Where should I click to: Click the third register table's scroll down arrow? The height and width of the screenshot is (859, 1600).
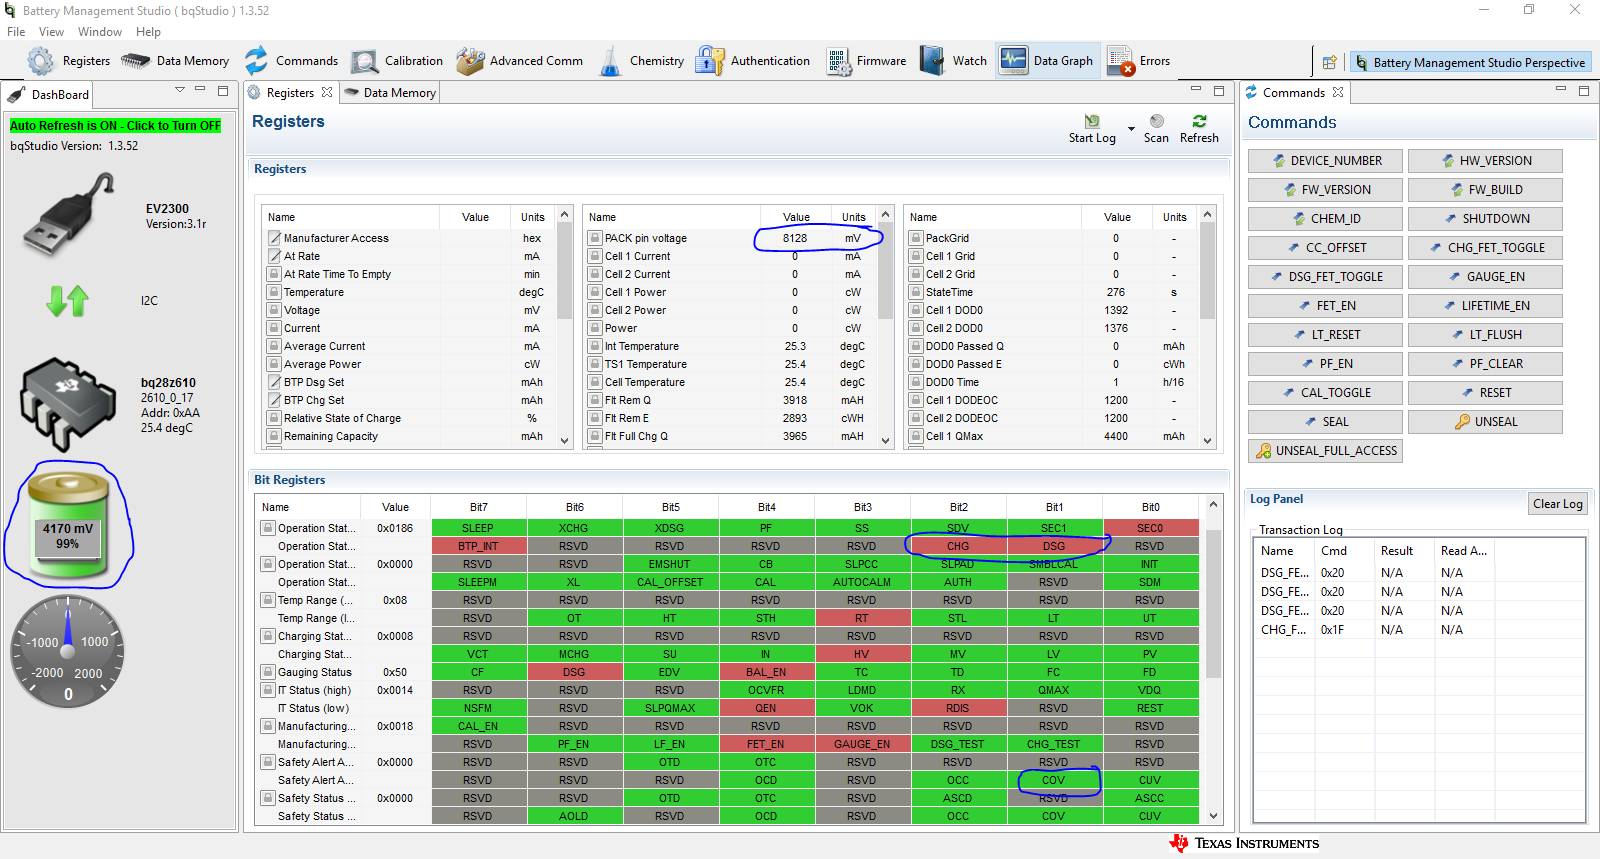pos(1207,440)
